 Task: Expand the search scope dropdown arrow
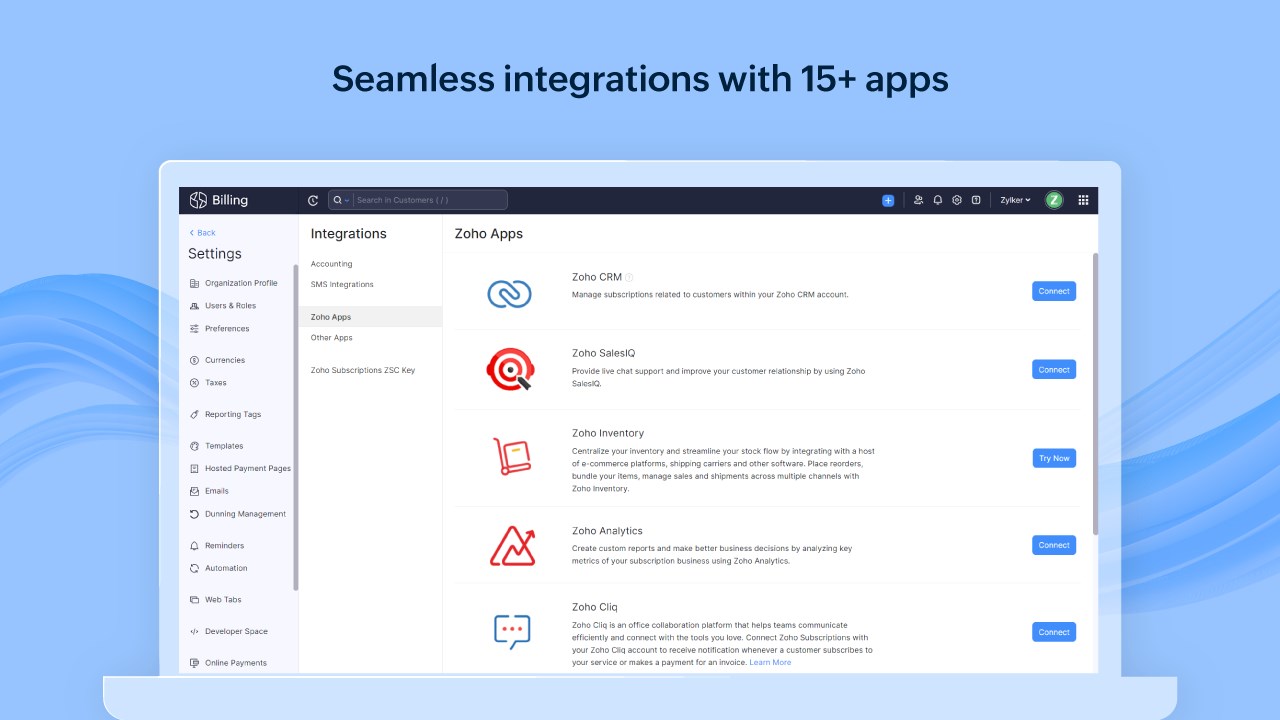pyautogui.click(x=347, y=200)
